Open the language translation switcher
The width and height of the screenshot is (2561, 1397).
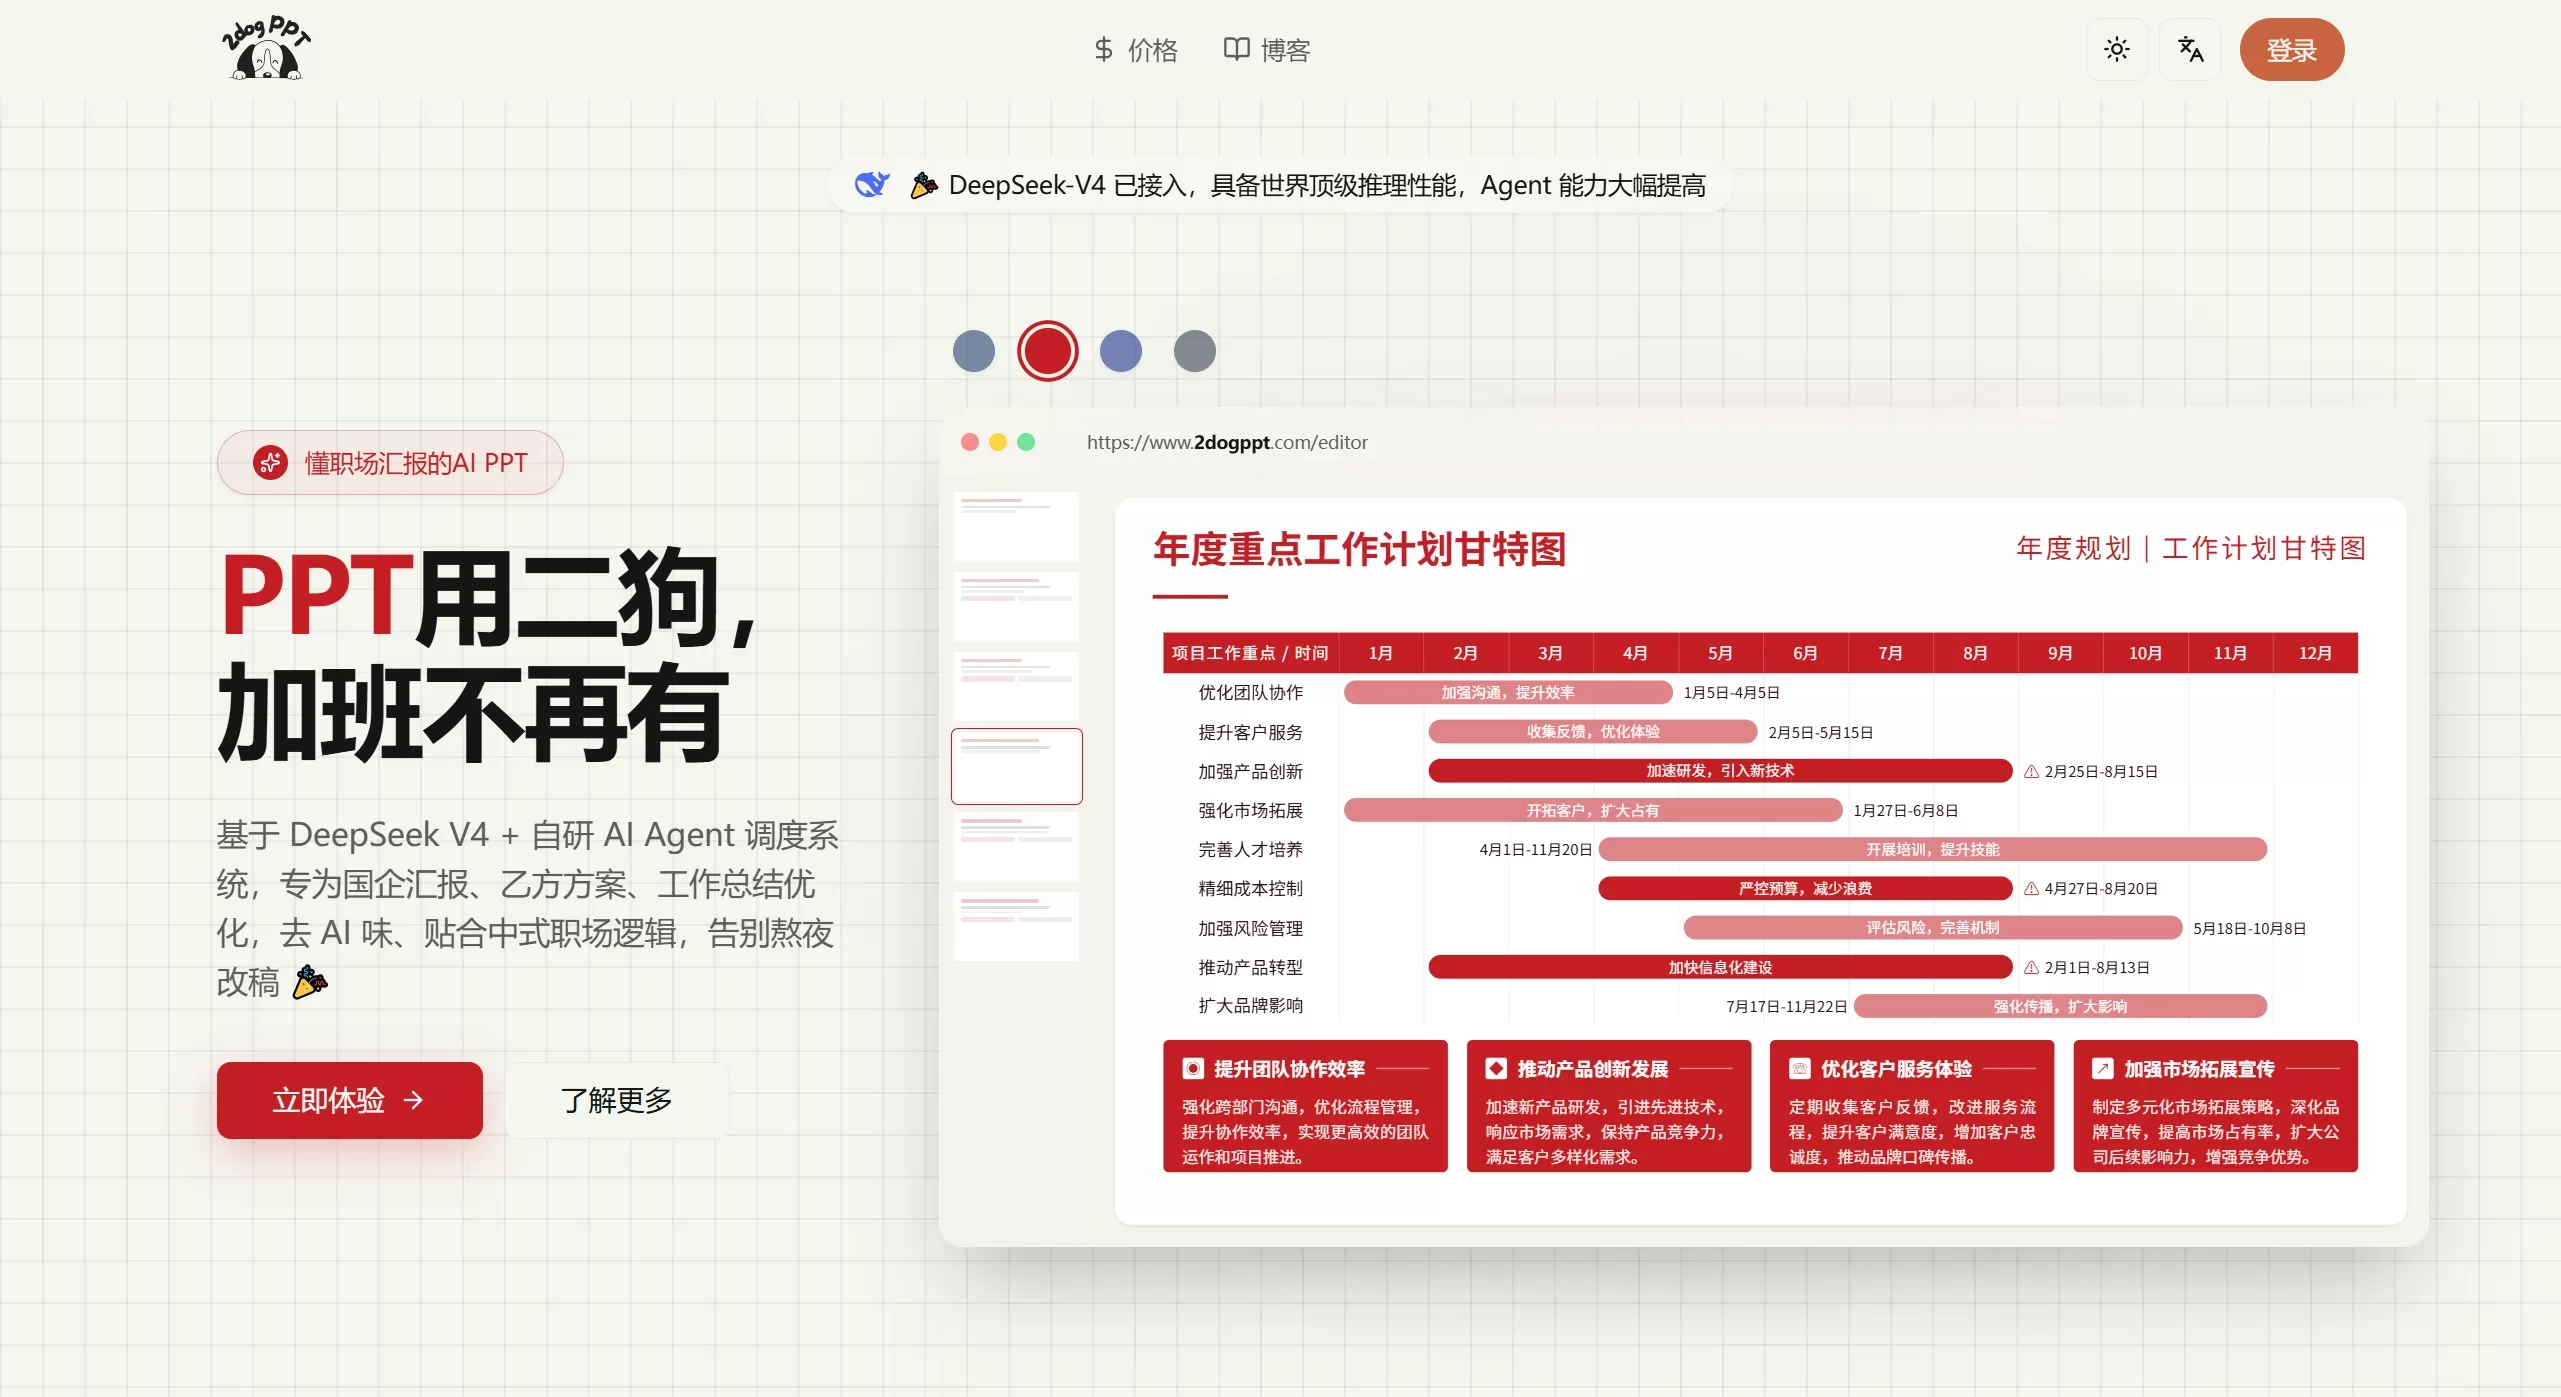tap(2191, 49)
